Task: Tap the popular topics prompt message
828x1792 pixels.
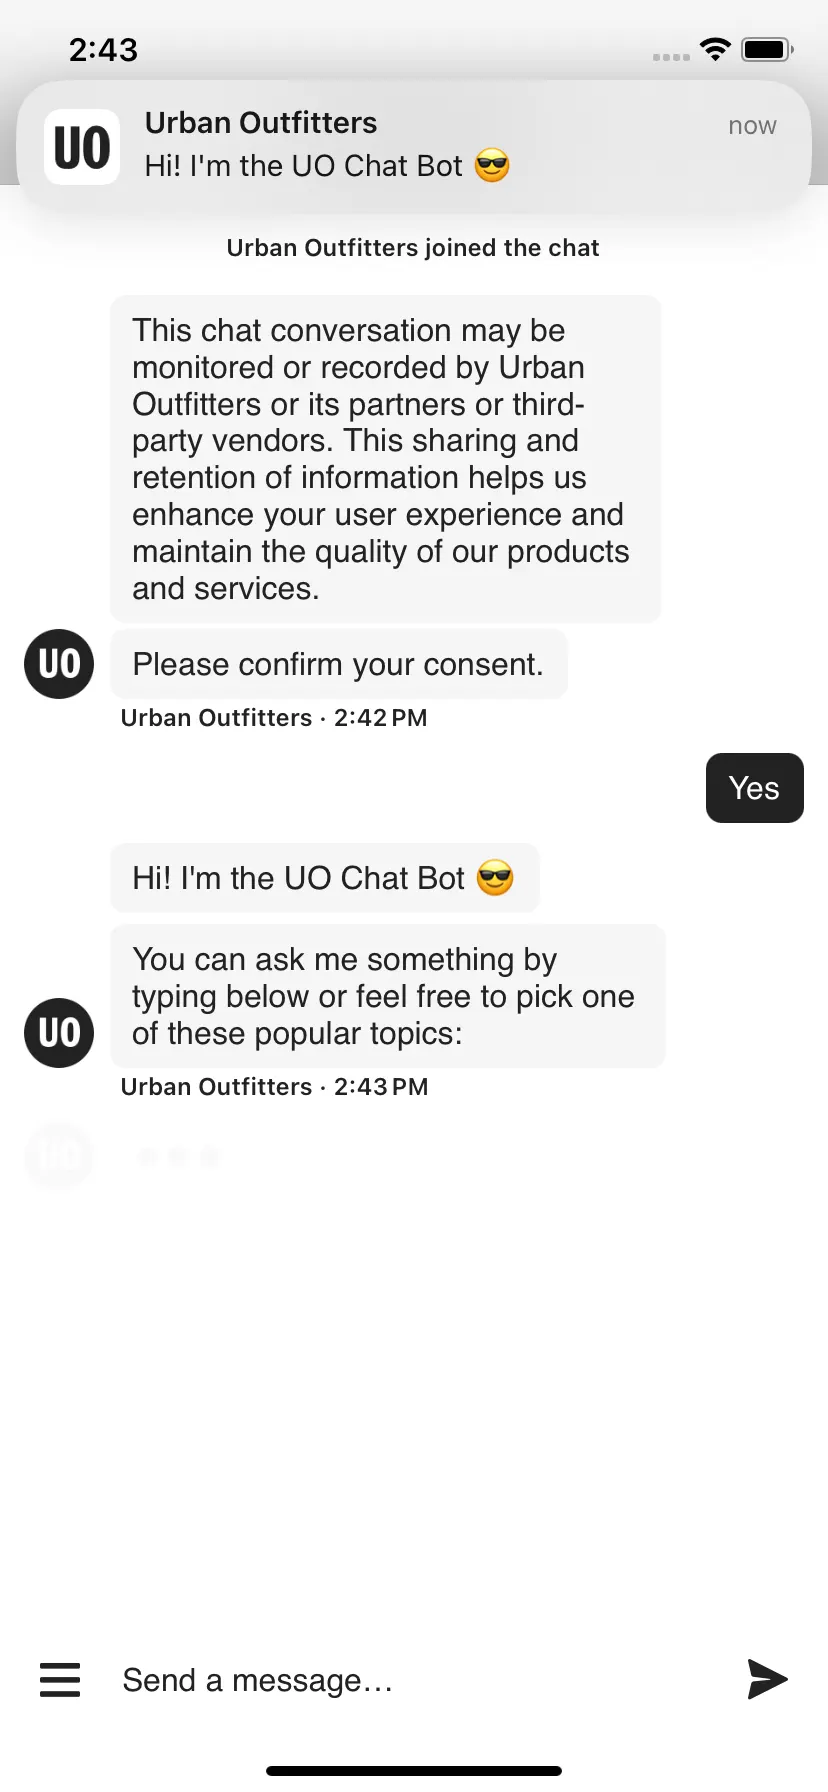Action: [388, 996]
